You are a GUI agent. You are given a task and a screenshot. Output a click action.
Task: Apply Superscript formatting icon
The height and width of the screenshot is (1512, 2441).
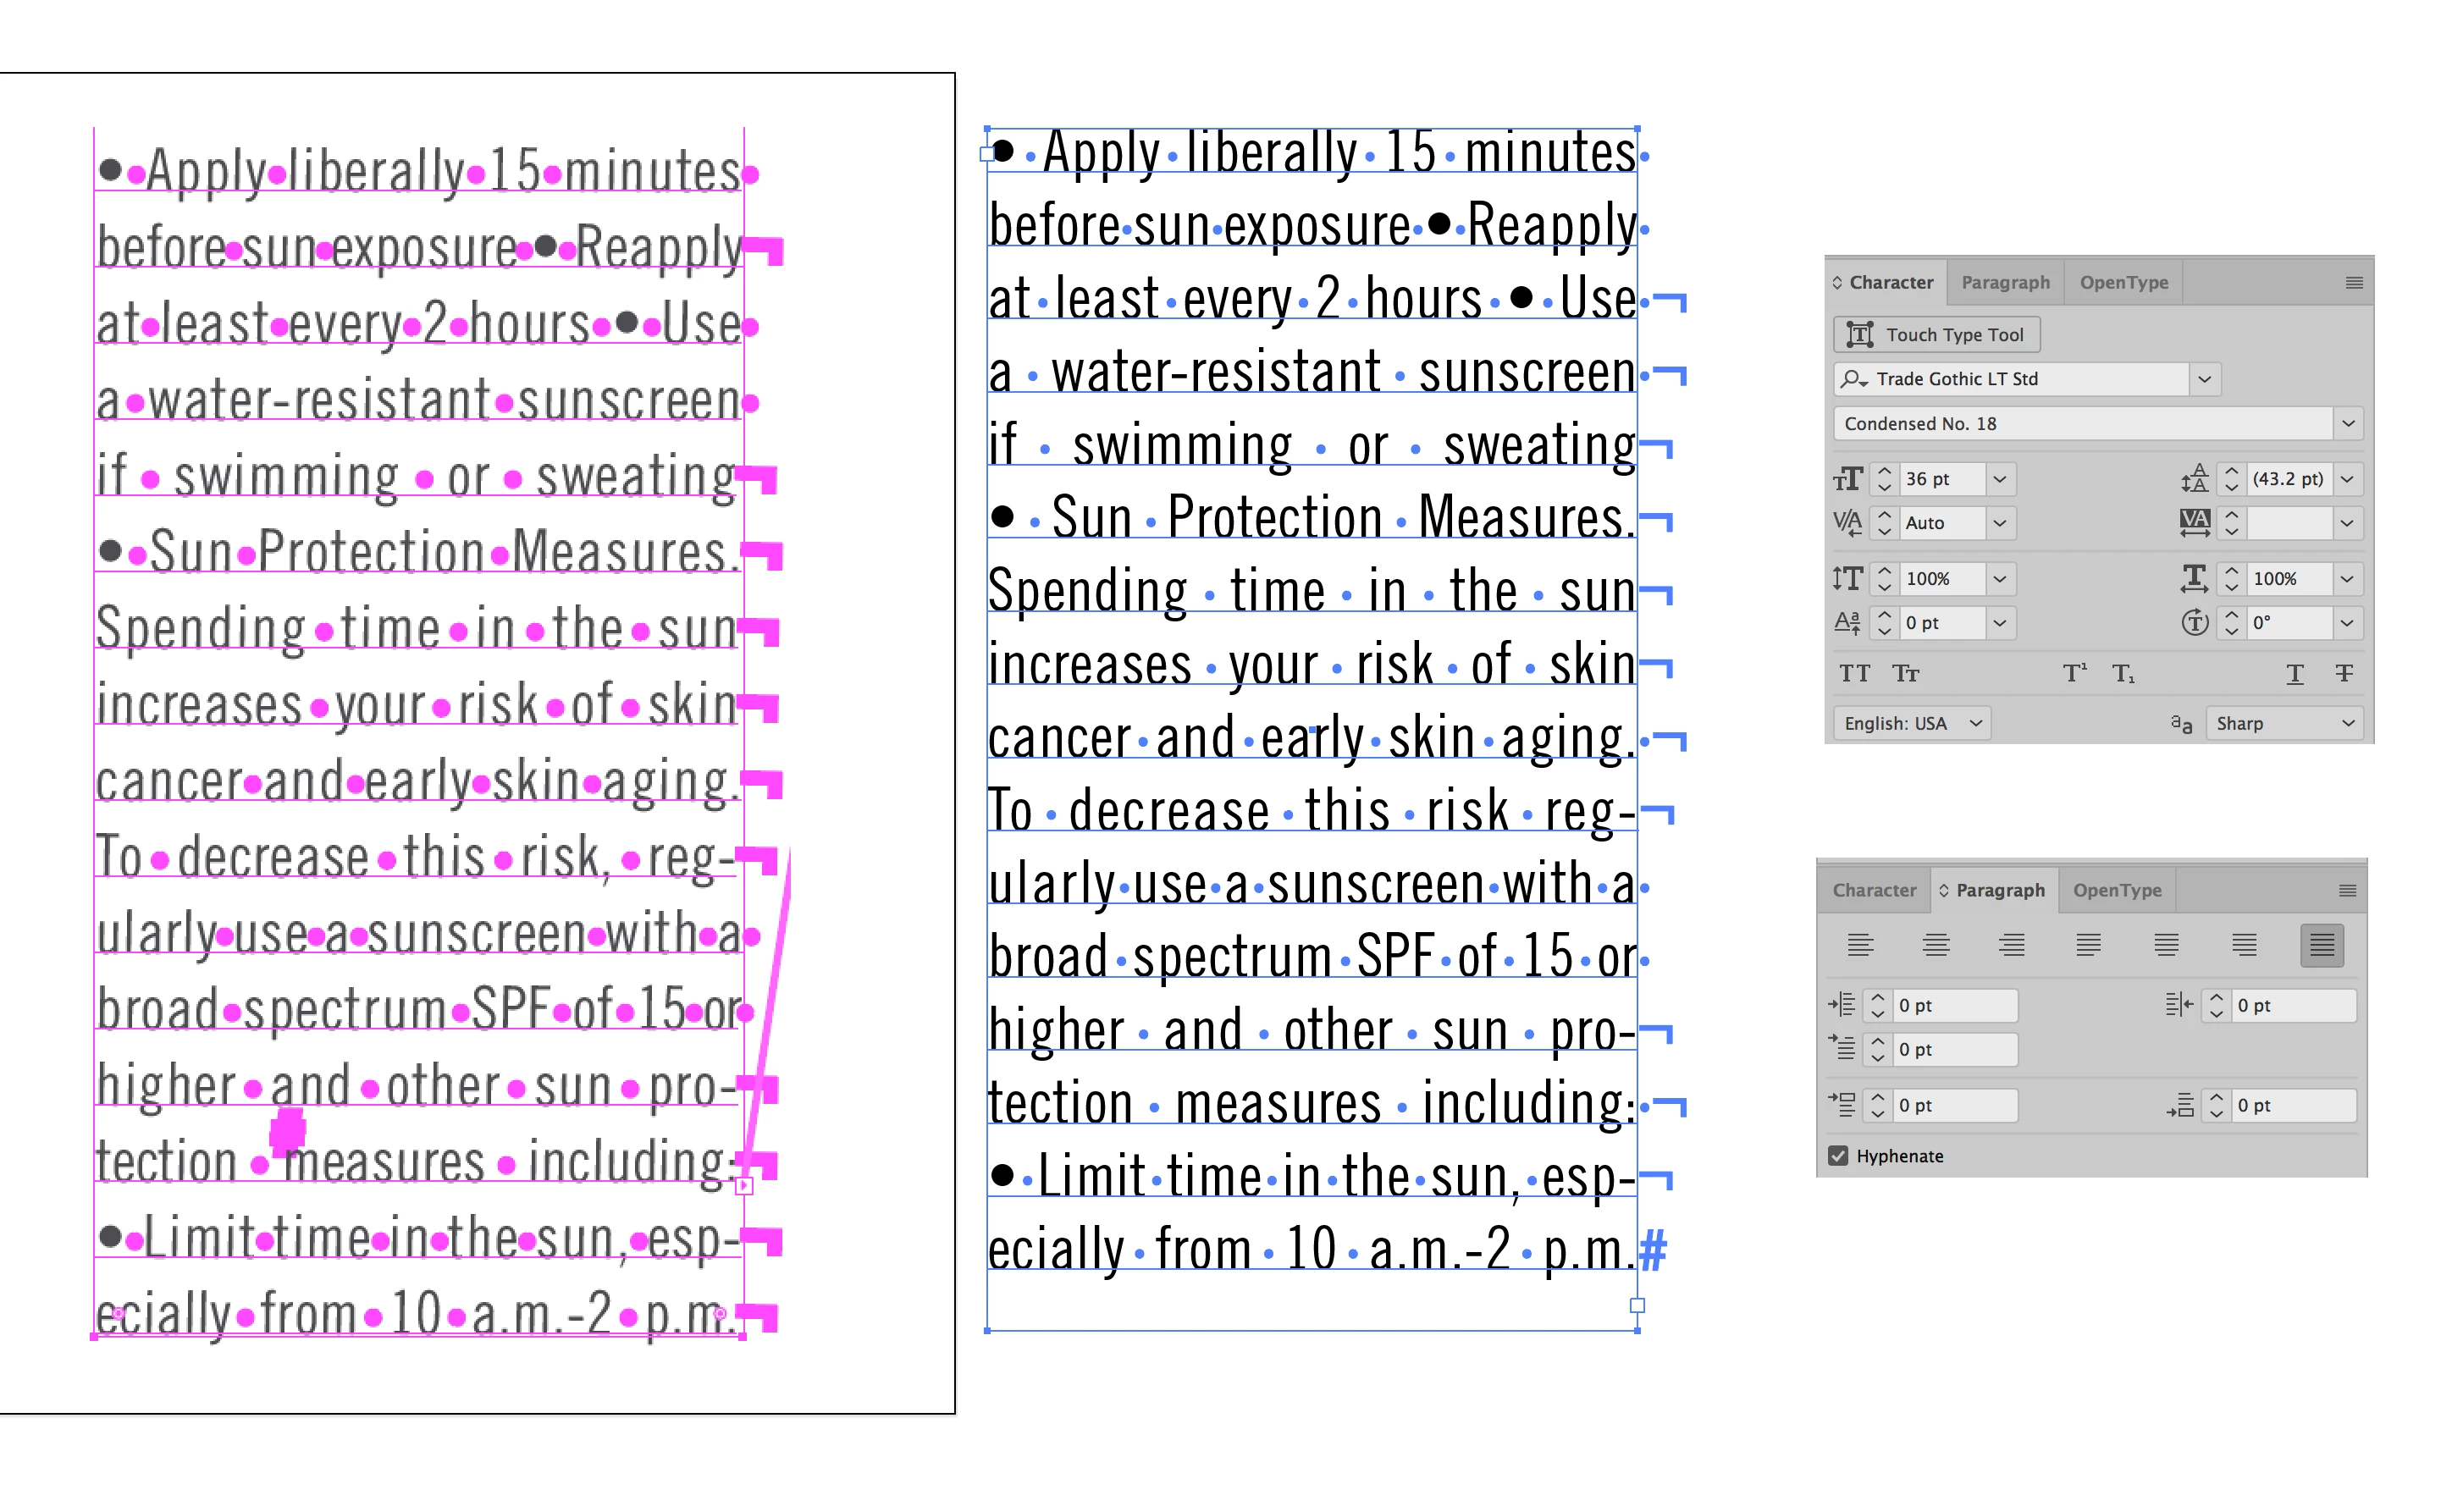[2074, 673]
